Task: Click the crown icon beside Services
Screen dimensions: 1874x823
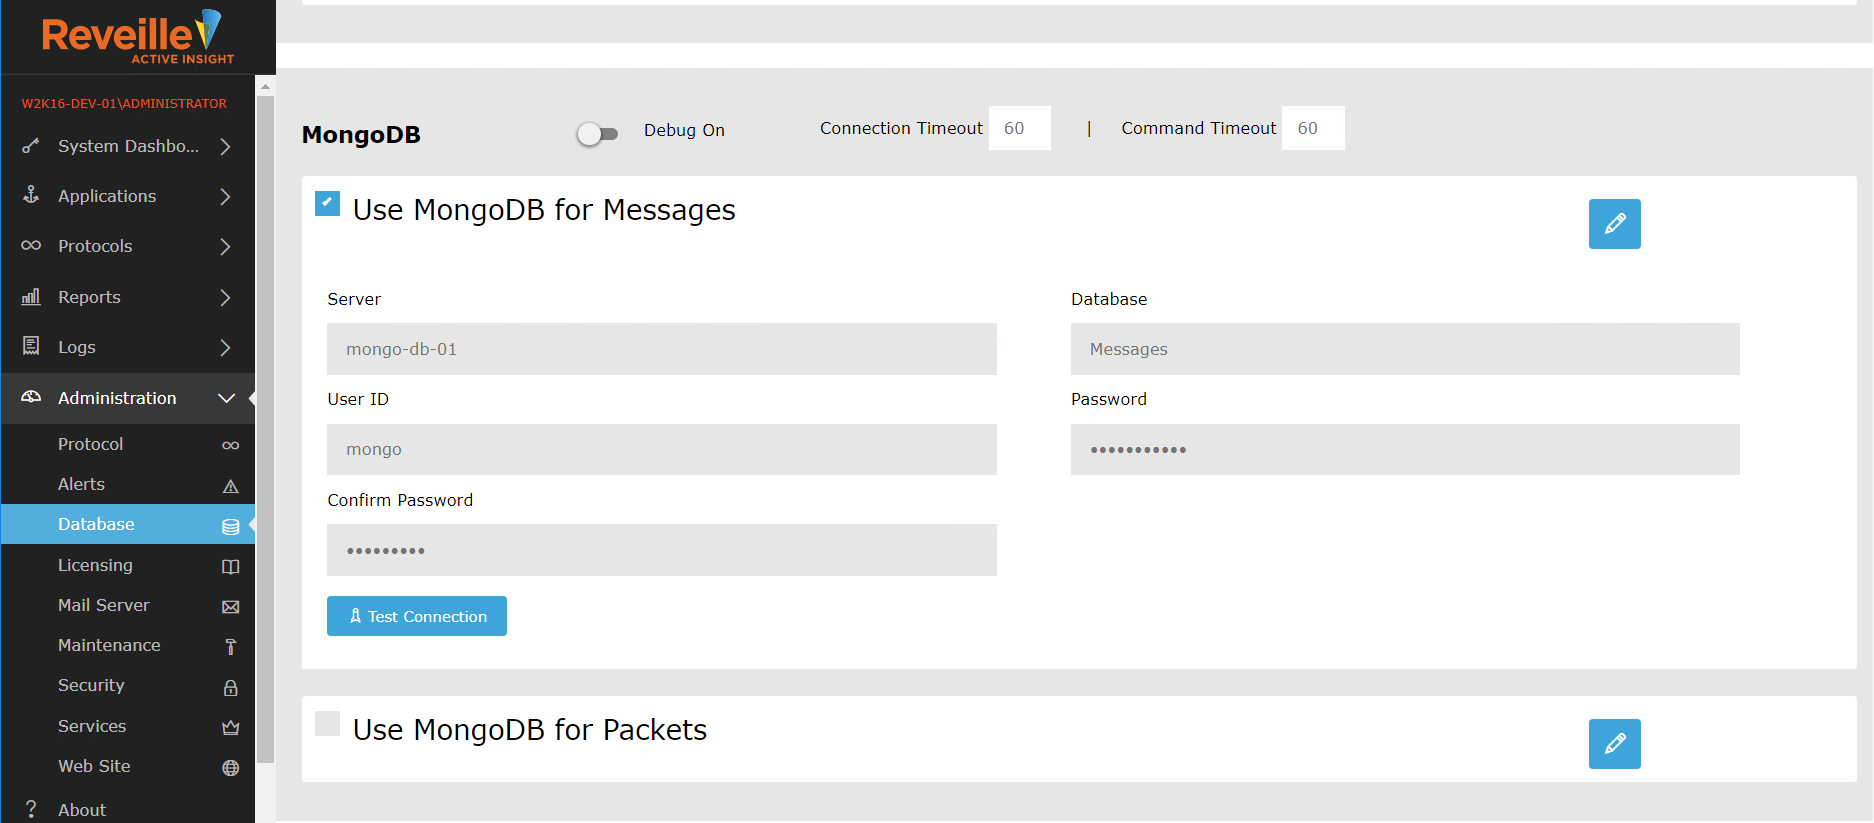Action: (230, 727)
